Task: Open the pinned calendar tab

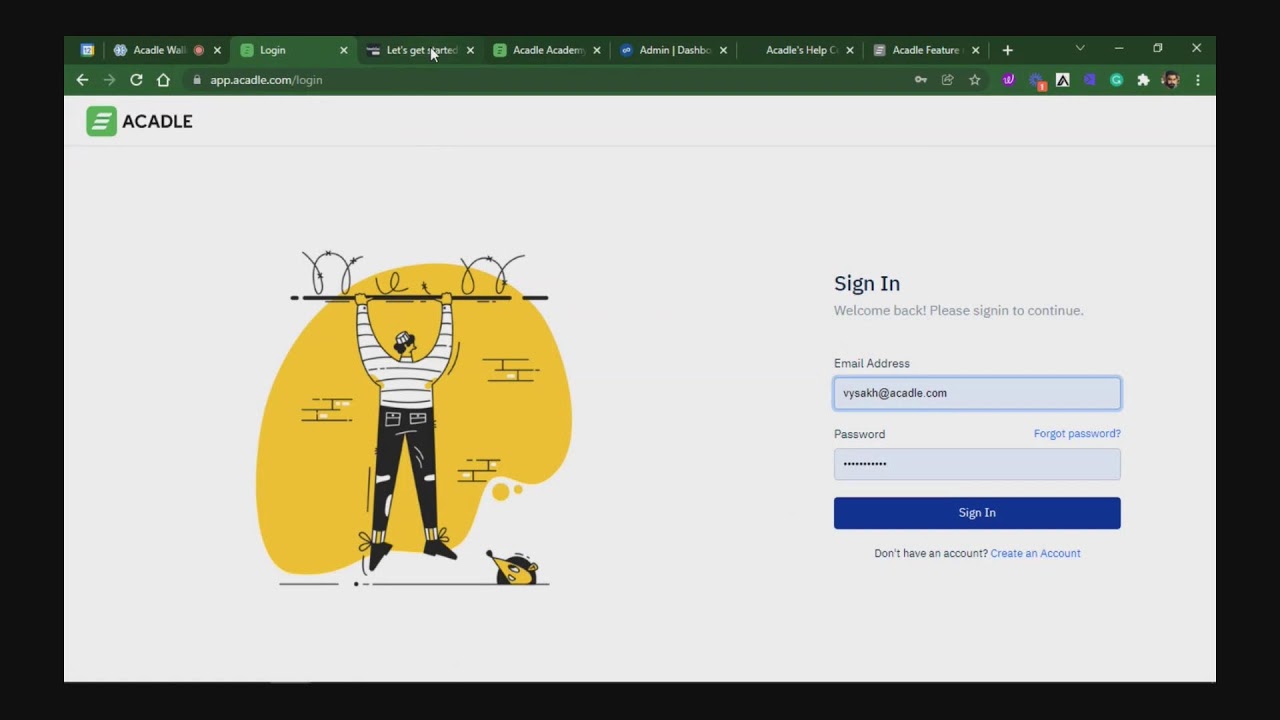Action: coord(87,50)
